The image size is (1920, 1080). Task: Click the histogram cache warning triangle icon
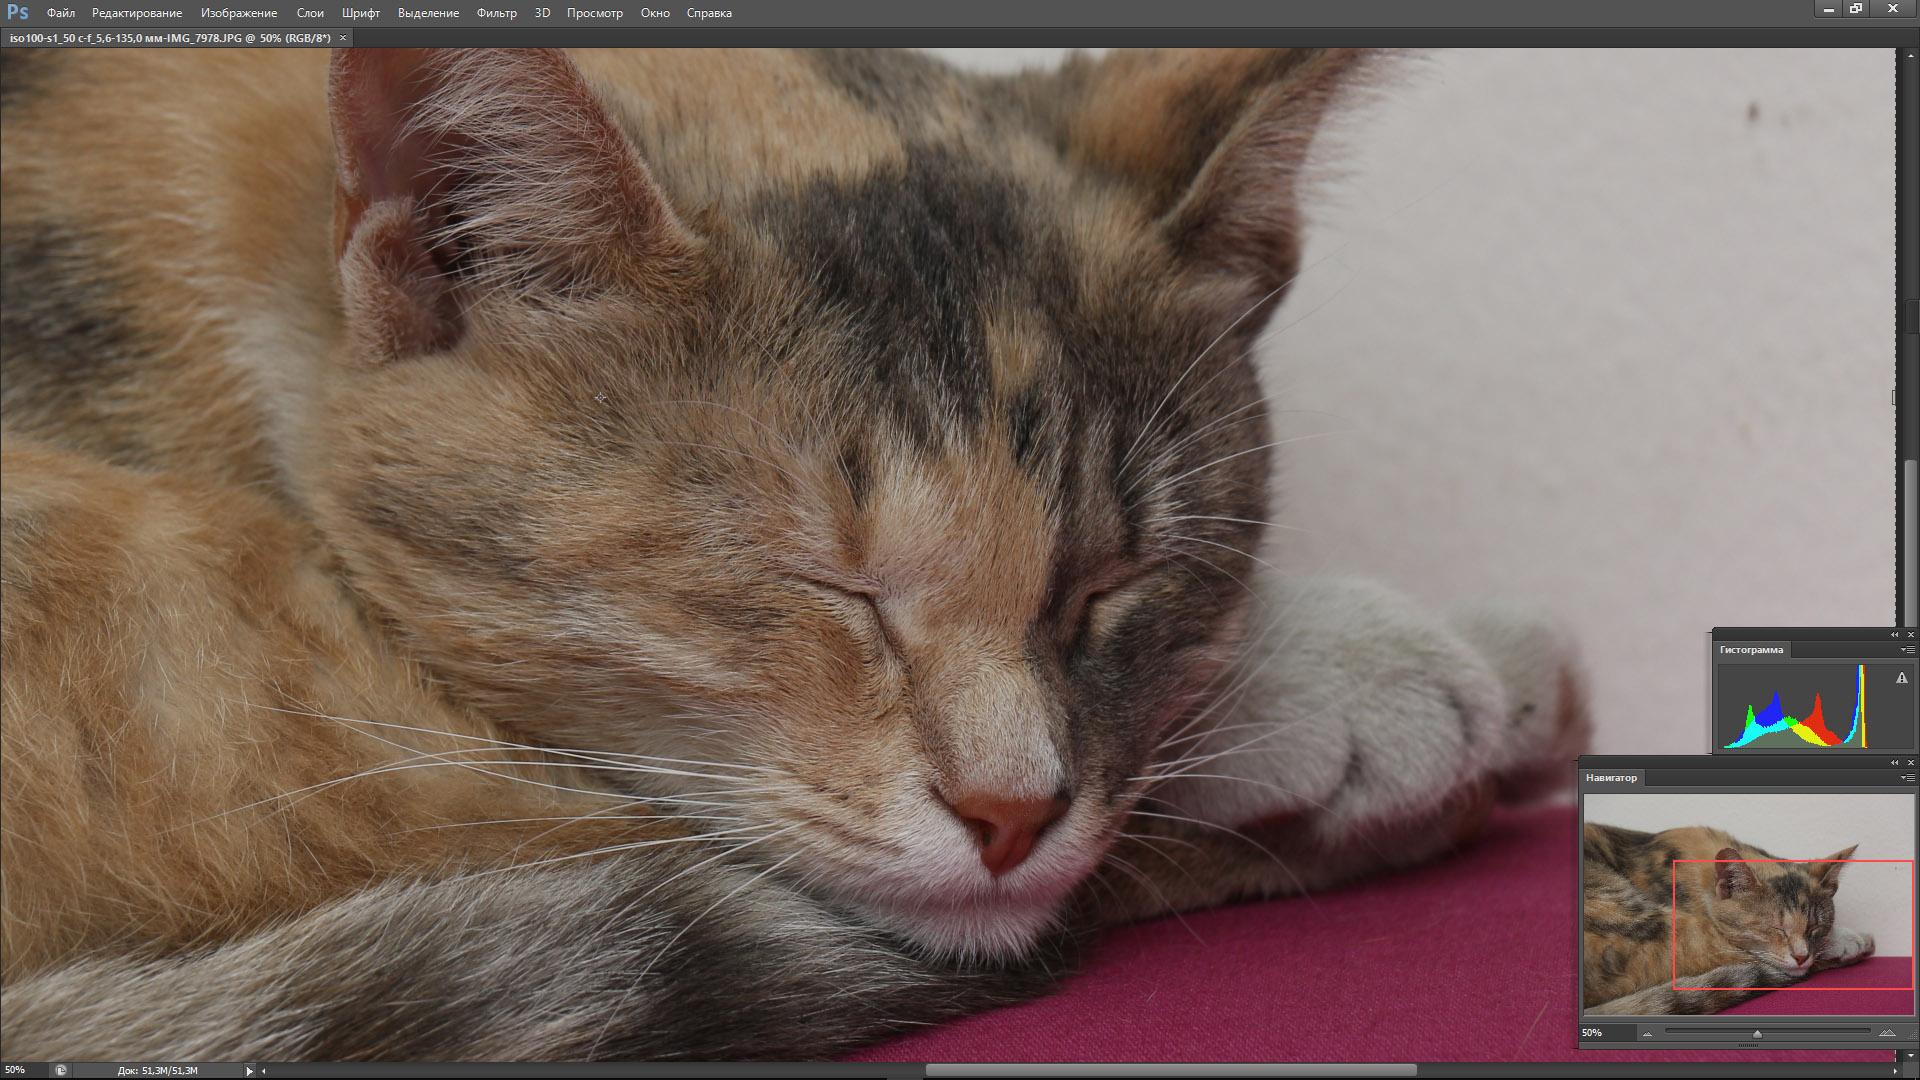coord(1901,678)
